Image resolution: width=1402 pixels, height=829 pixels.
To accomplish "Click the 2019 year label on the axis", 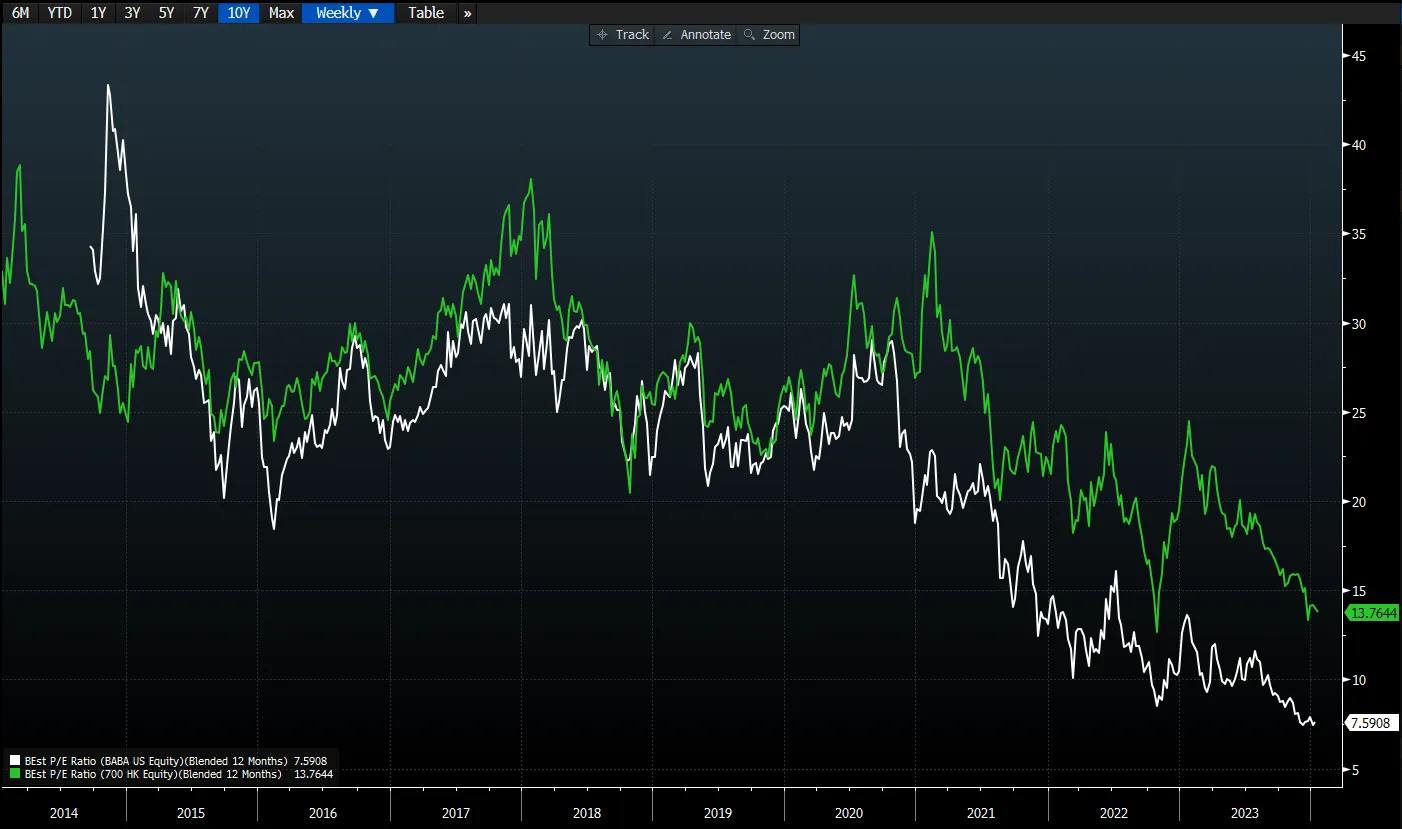I will 718,813.
